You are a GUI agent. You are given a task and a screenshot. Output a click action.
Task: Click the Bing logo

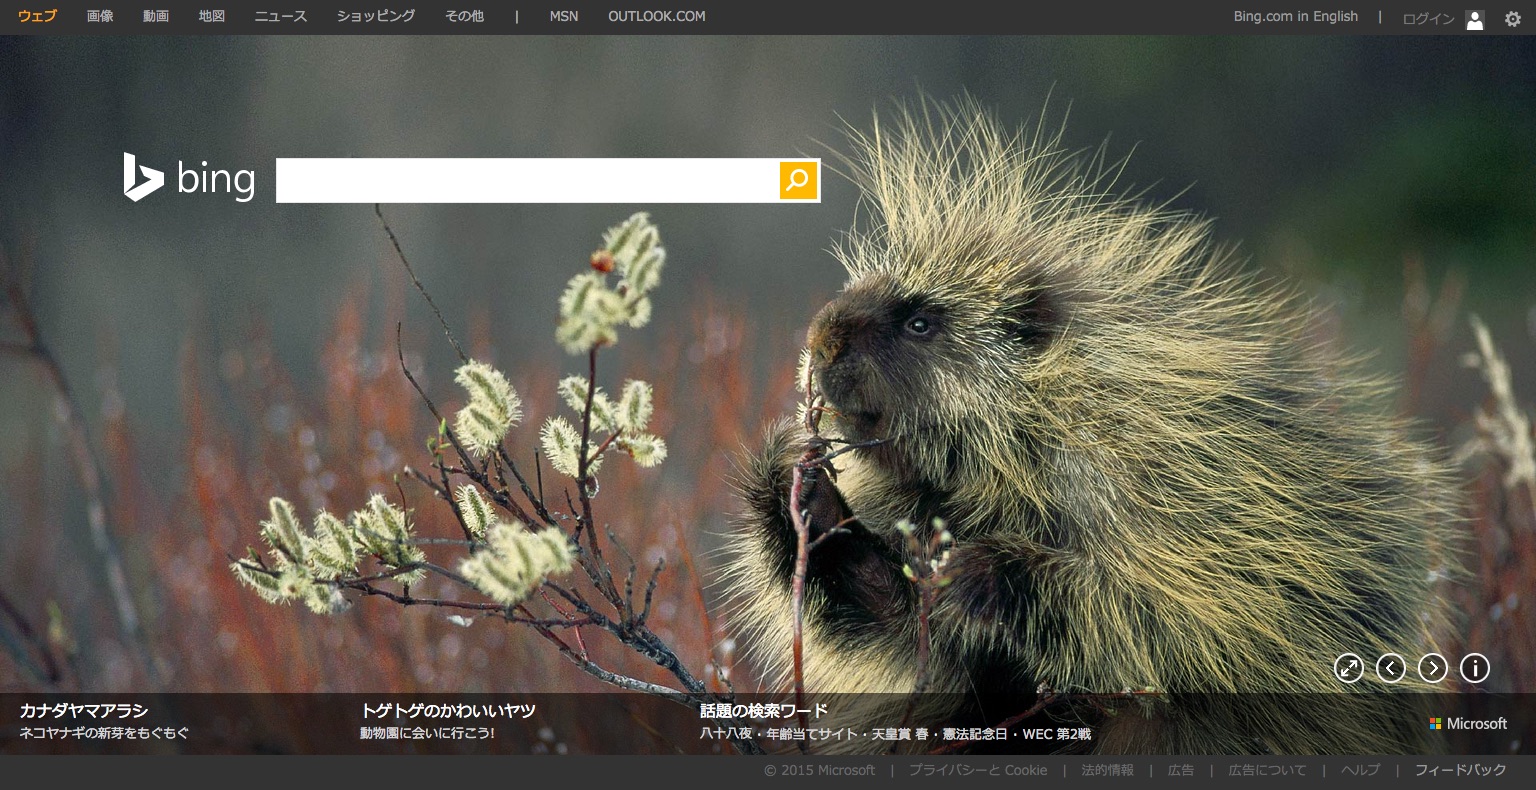(x=189, y=178)
